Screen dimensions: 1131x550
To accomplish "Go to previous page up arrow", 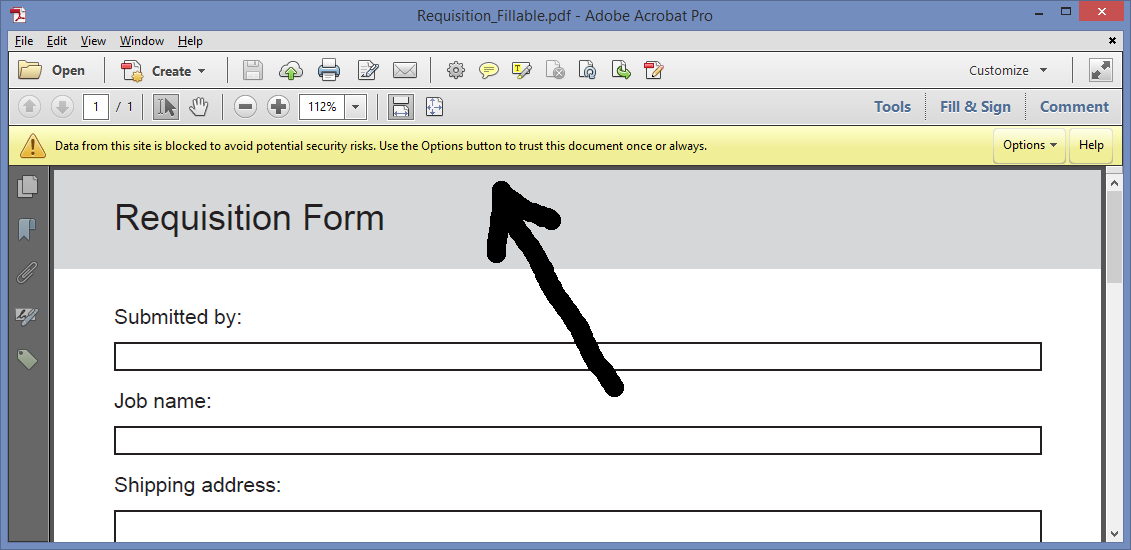I will [x=30, y=107].
